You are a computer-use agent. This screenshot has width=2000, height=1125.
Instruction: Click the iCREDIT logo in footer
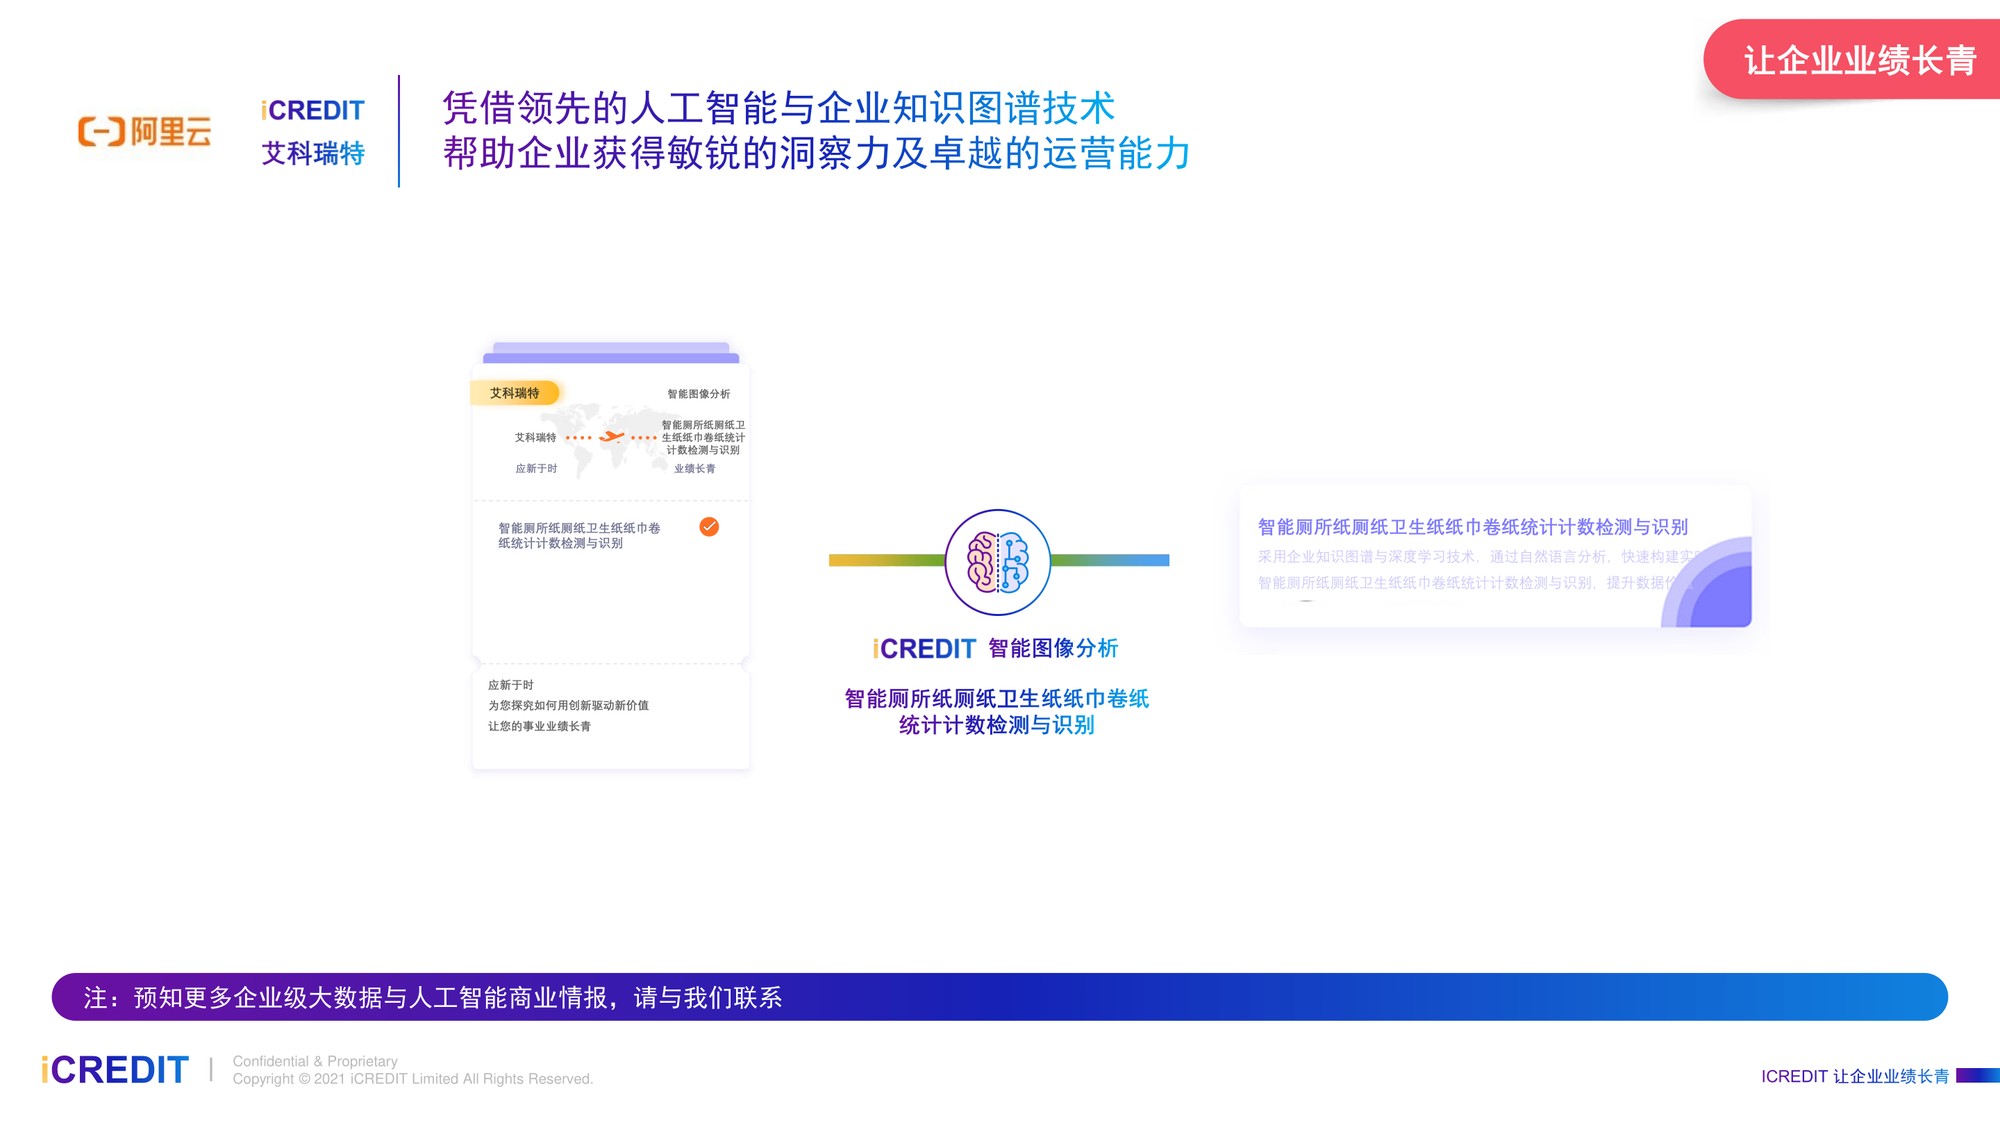[115, 1070]
